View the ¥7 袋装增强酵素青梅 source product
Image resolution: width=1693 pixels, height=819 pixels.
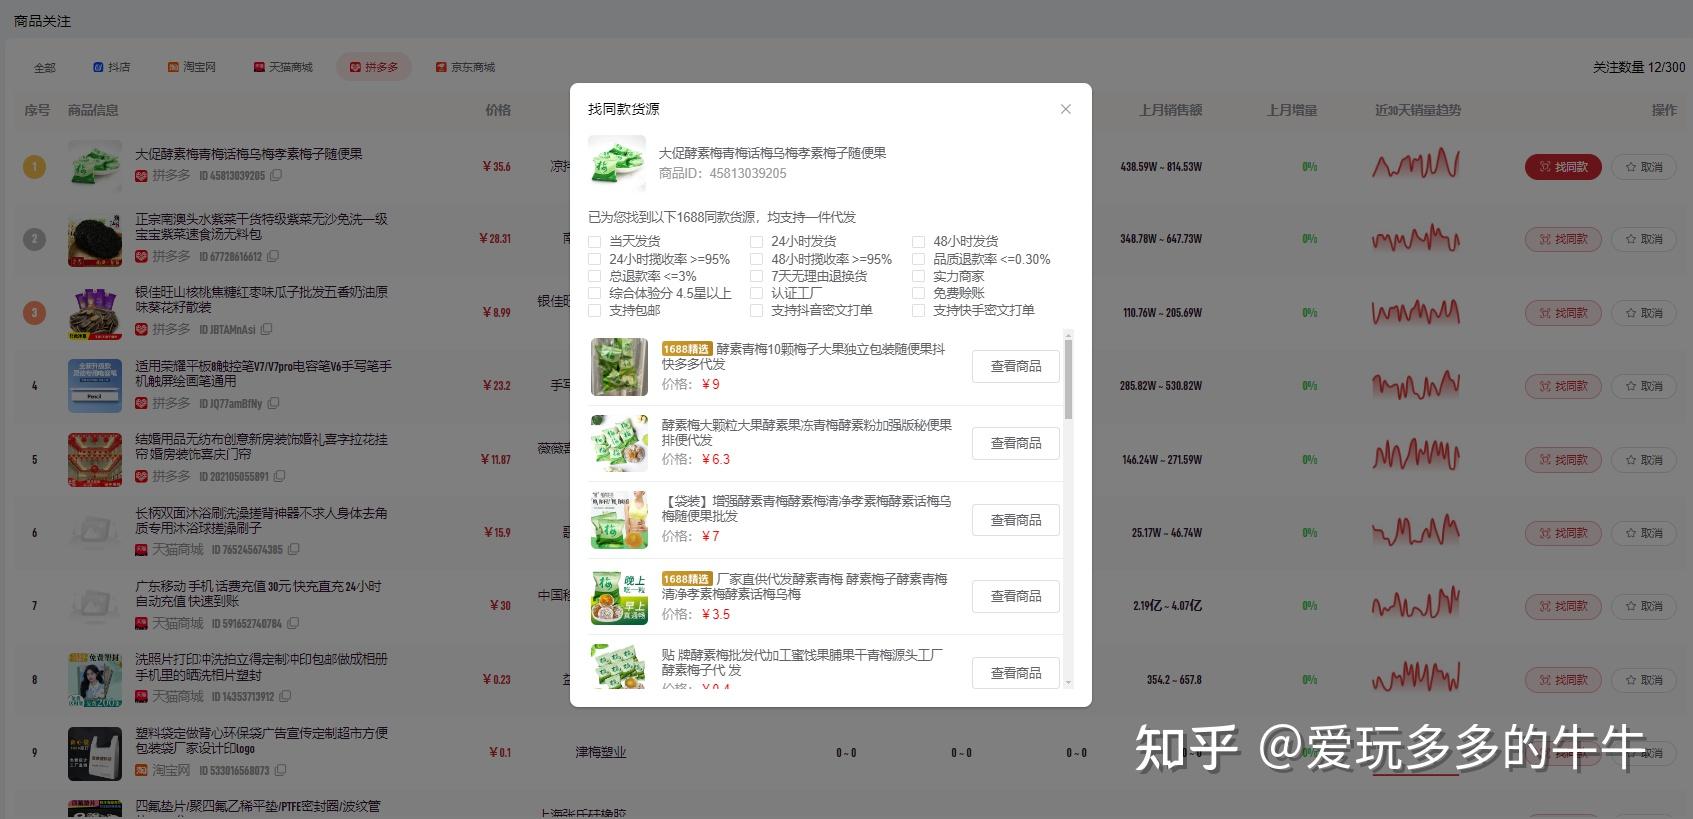tap(1015, 520)
